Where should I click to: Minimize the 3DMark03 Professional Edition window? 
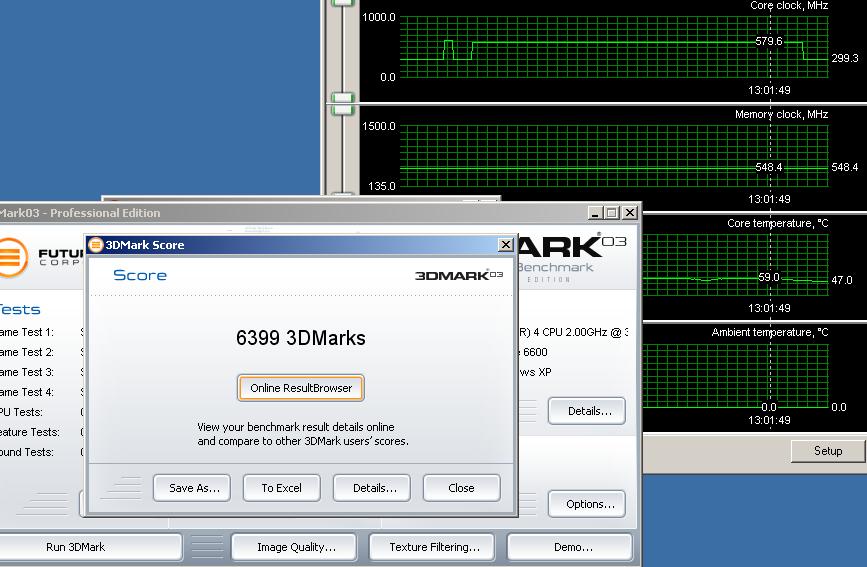[x=595, y=213]
